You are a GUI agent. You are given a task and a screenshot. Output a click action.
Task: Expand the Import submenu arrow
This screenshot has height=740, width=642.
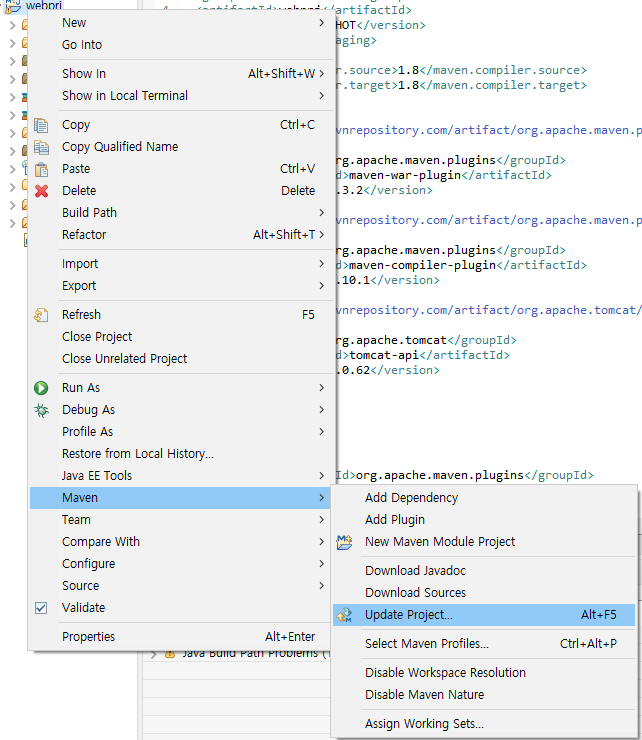[x=321, y=264]
